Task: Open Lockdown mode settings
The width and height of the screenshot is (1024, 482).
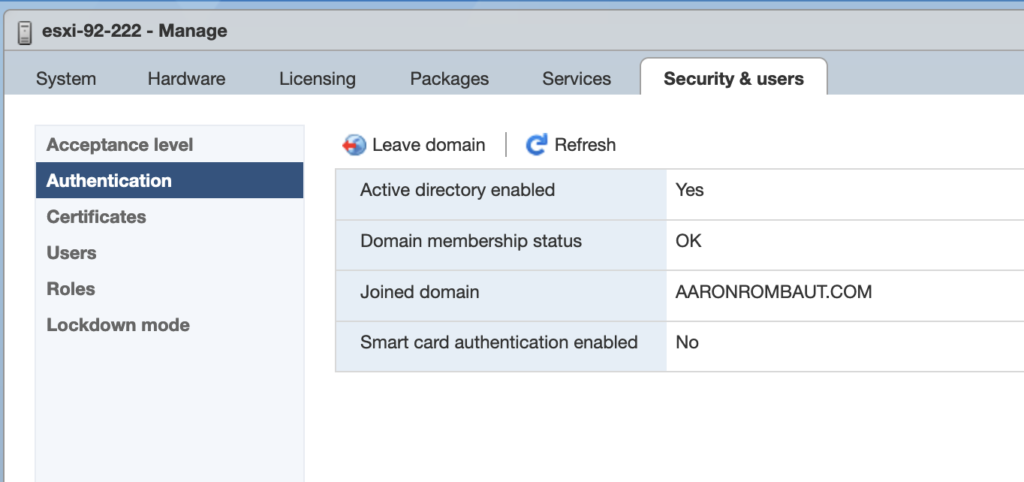Action: pos(118,325)
